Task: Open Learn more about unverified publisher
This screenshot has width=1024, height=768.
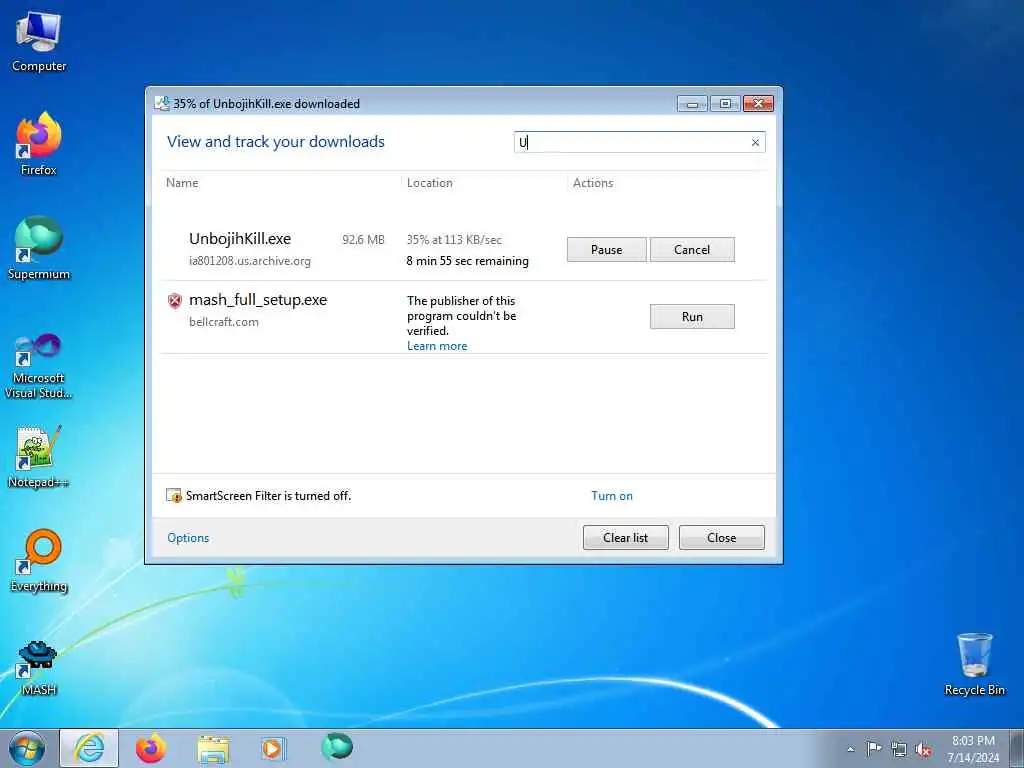Action: click(437, 346)
